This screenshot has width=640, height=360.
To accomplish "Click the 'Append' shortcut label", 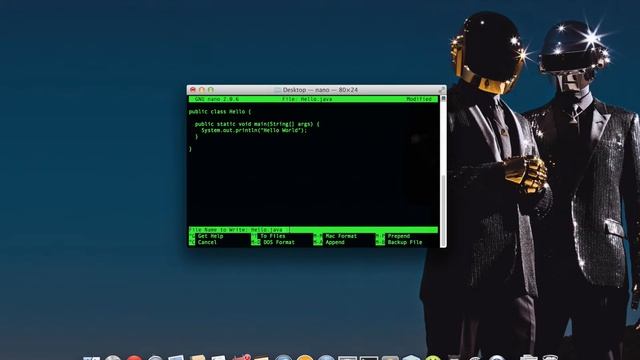I will [x=335, y=242].
